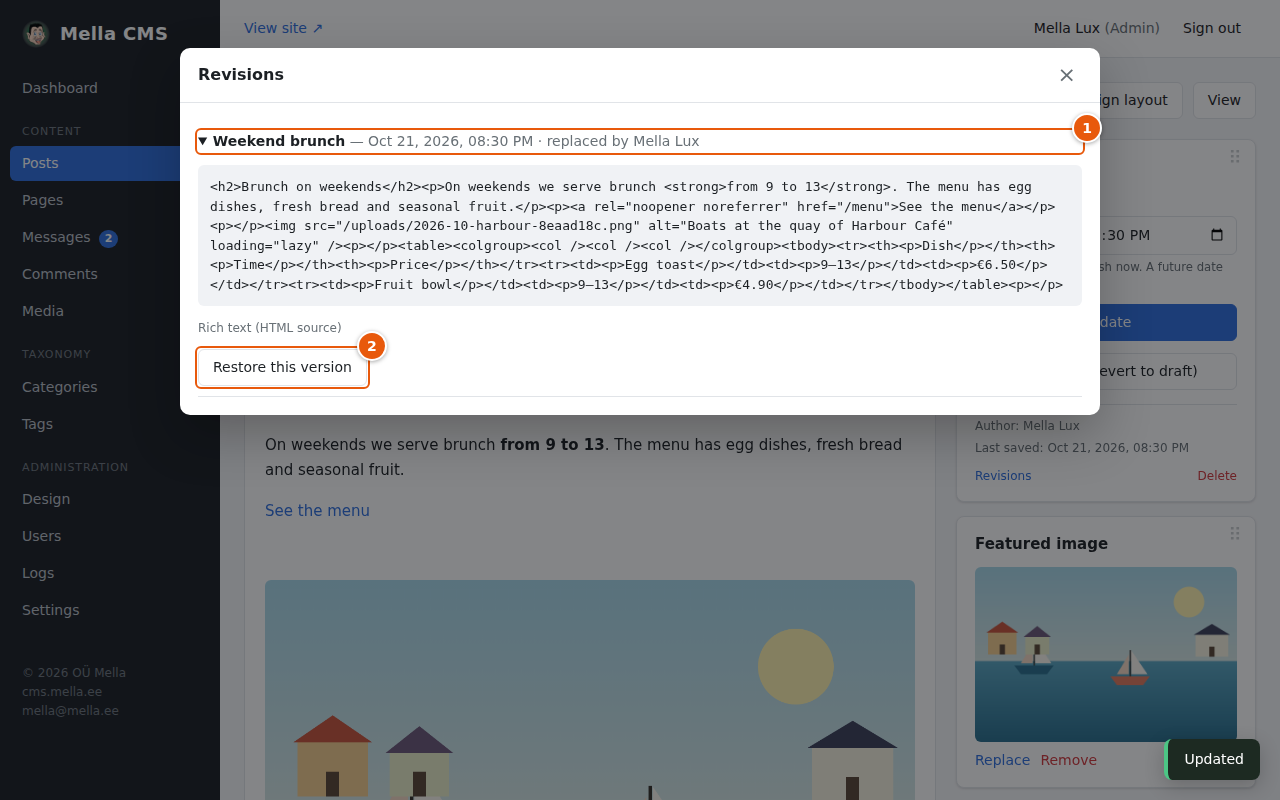Click the Last saved timestamp text
1280x800 pixels.
click(1082, 448)
